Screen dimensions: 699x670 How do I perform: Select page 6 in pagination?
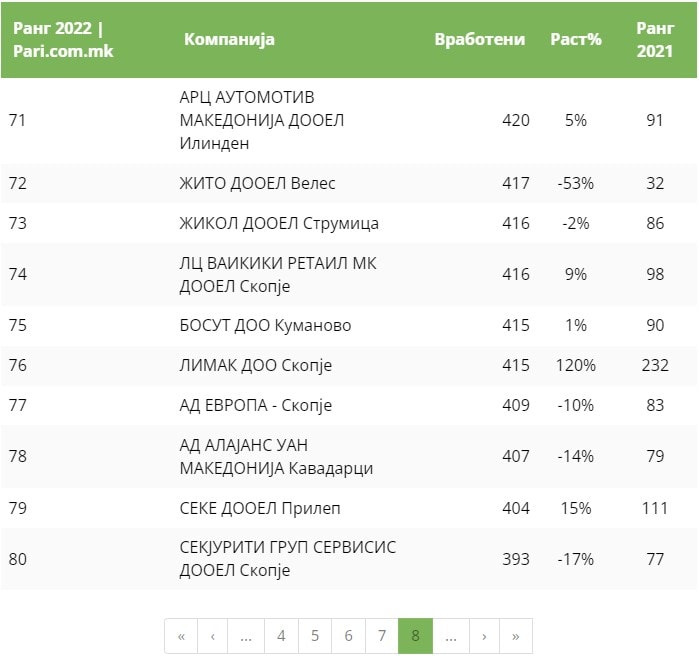coord(348,636)
